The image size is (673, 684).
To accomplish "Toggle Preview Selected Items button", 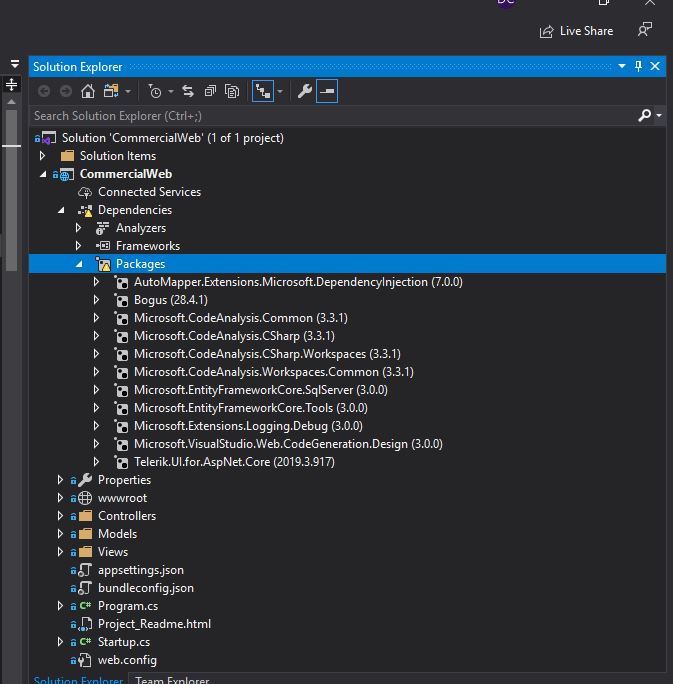I will click(x=327, y=91).
